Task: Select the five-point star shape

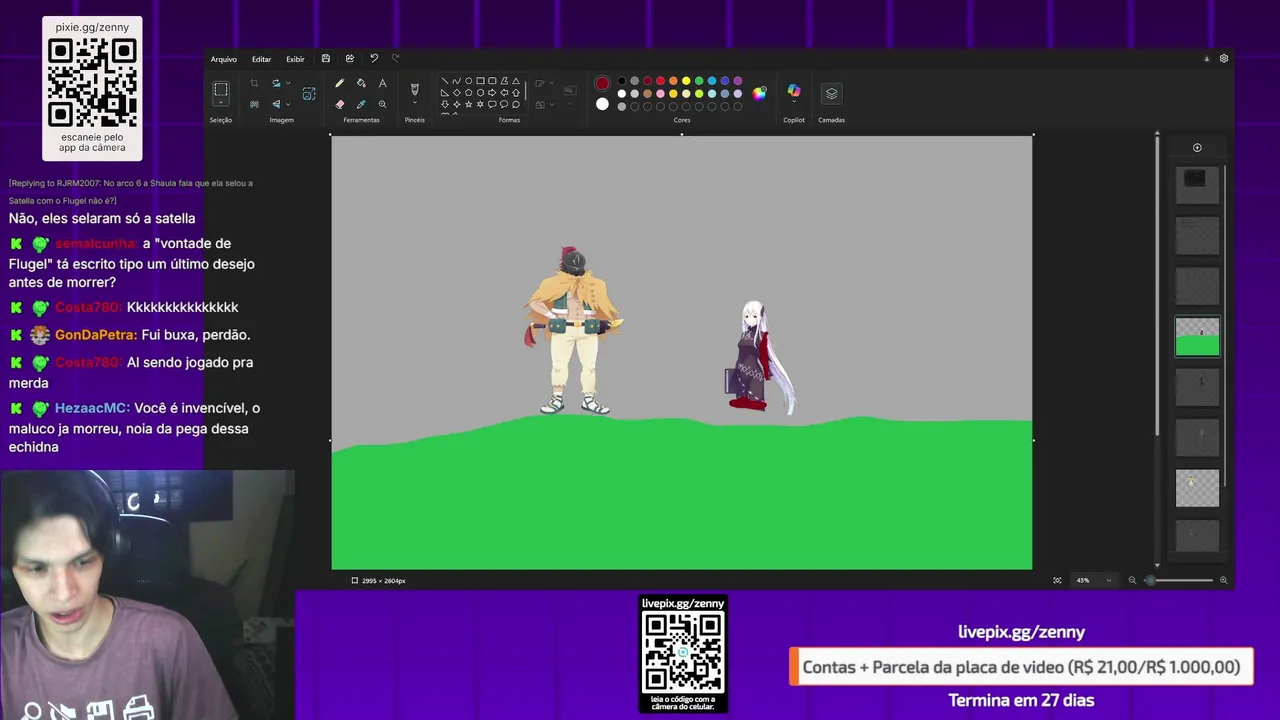Action: coord(468,104)
